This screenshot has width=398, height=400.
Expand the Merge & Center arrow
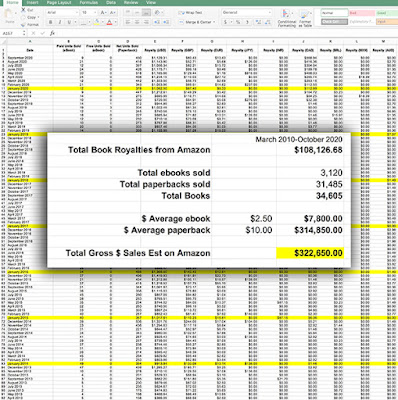[x=214, y=22]
